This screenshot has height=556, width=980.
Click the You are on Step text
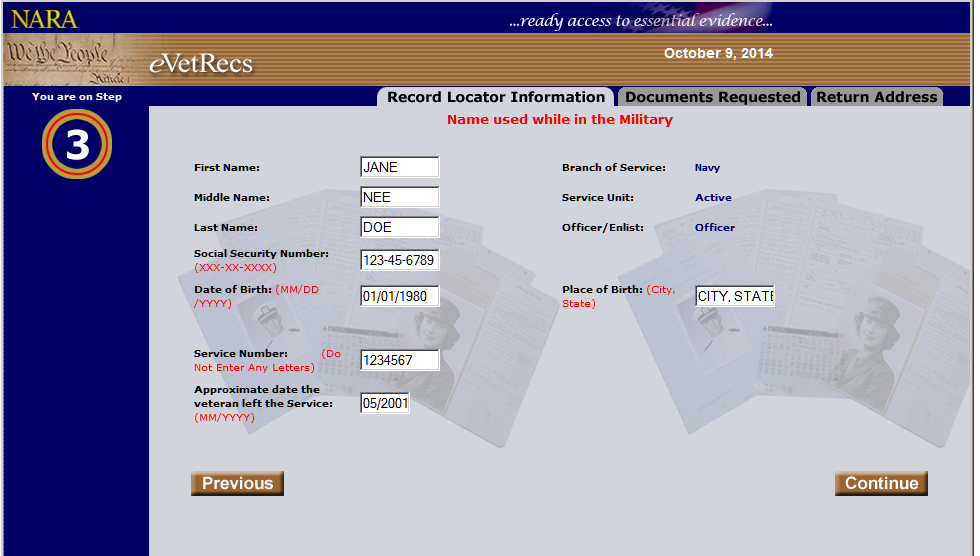[77, 96]
